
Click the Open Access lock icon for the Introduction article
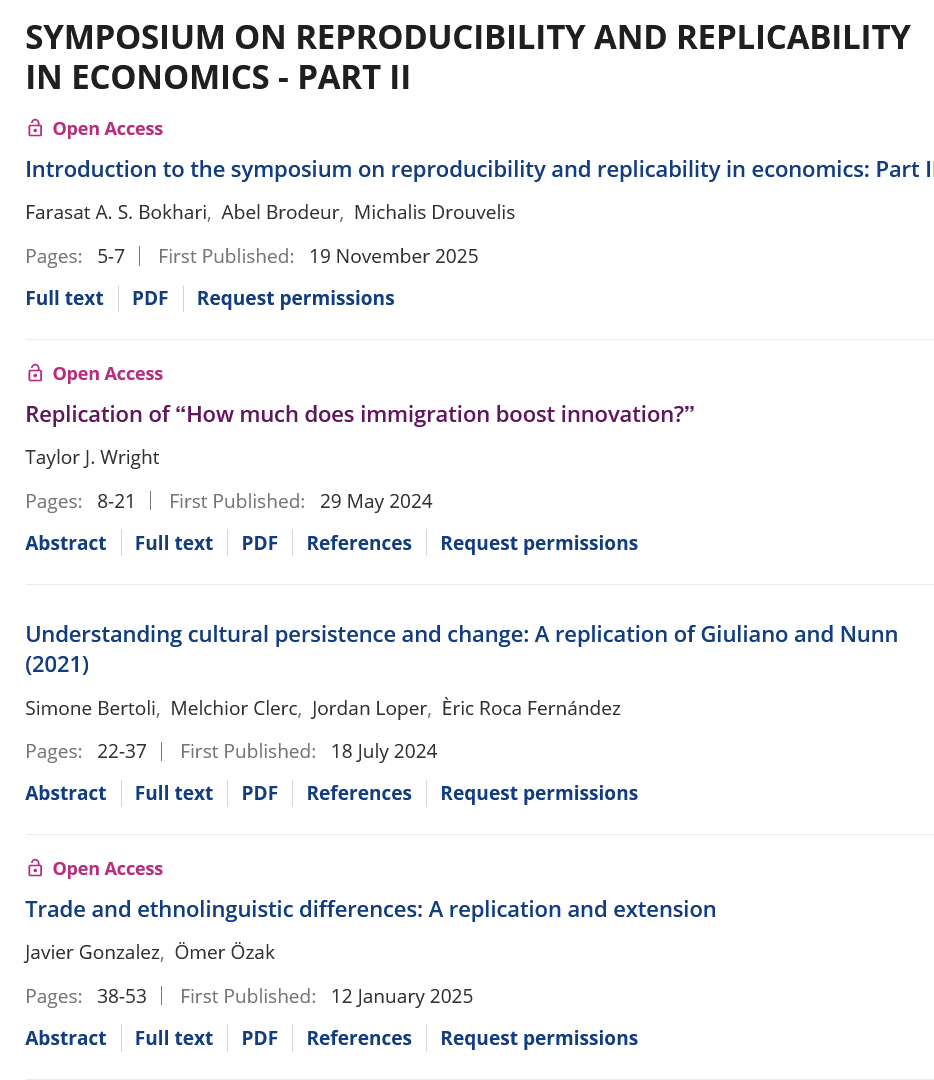(35, 128)
